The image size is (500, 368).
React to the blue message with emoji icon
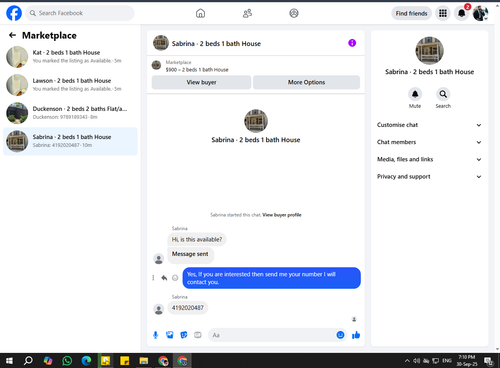tap(175, 278)
